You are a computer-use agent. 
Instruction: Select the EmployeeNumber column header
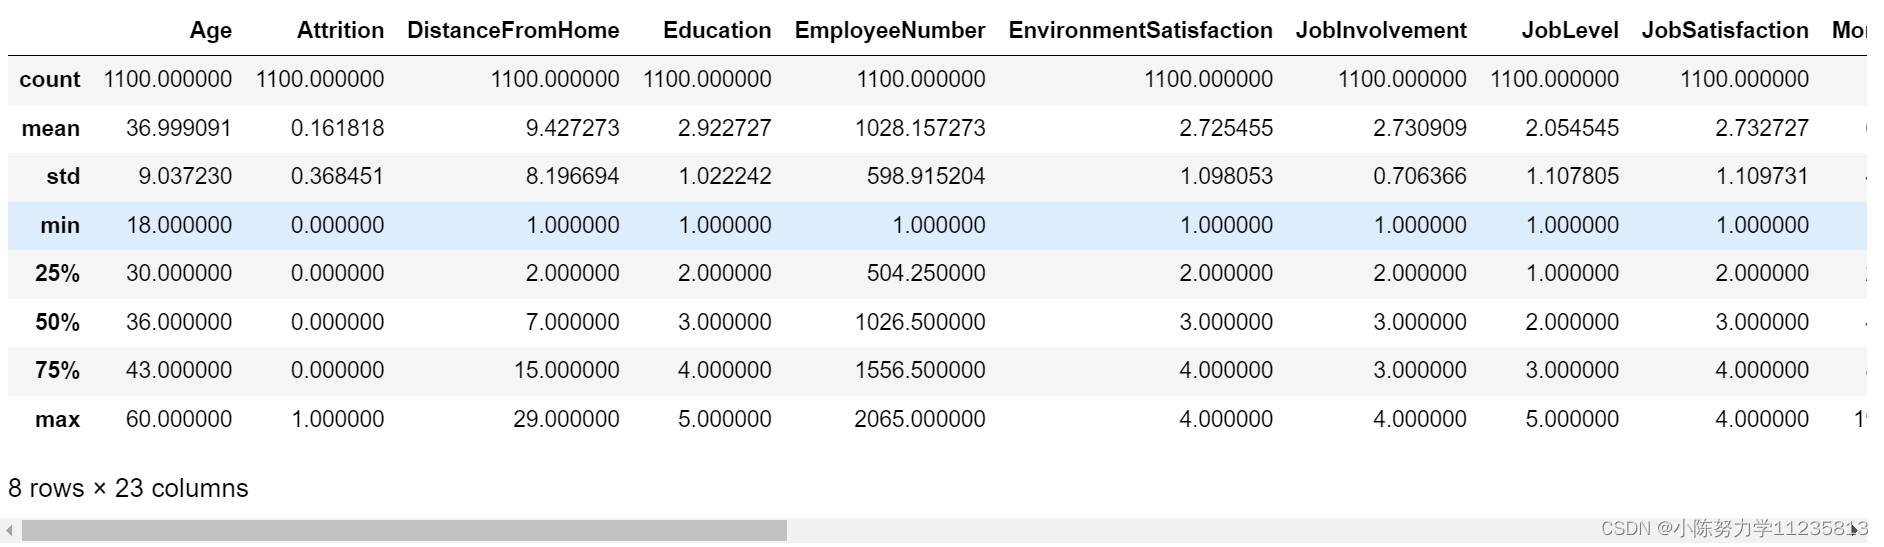890,31
